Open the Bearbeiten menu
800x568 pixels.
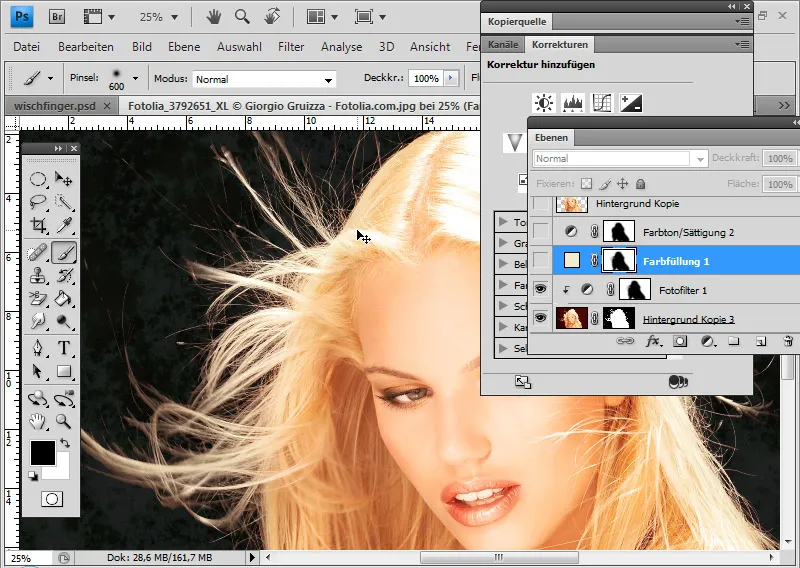(86, 46)
